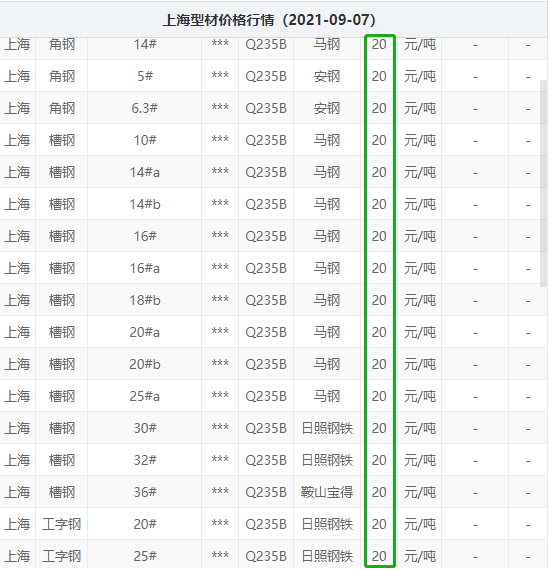Select the 16#a 槽钢 specification cell

coord(145,268)
